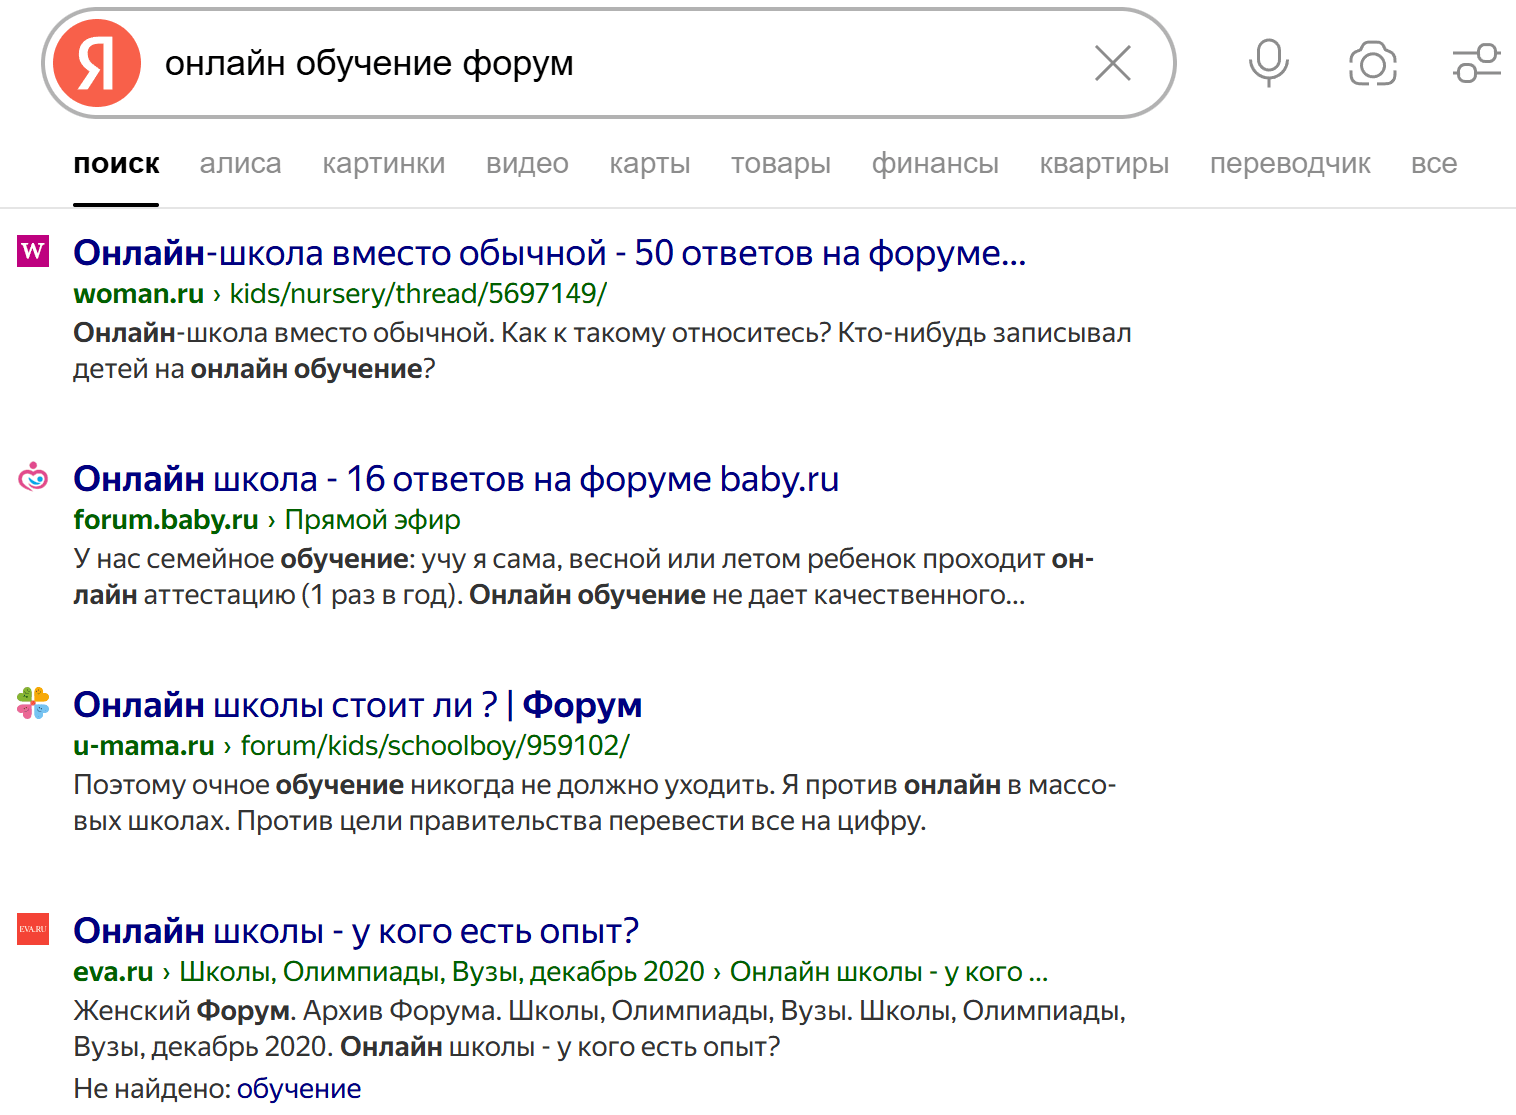Activate voice search via the microphone icon
The width and height of the screenshot is (1516, 1115).
tap(1267, 62)
